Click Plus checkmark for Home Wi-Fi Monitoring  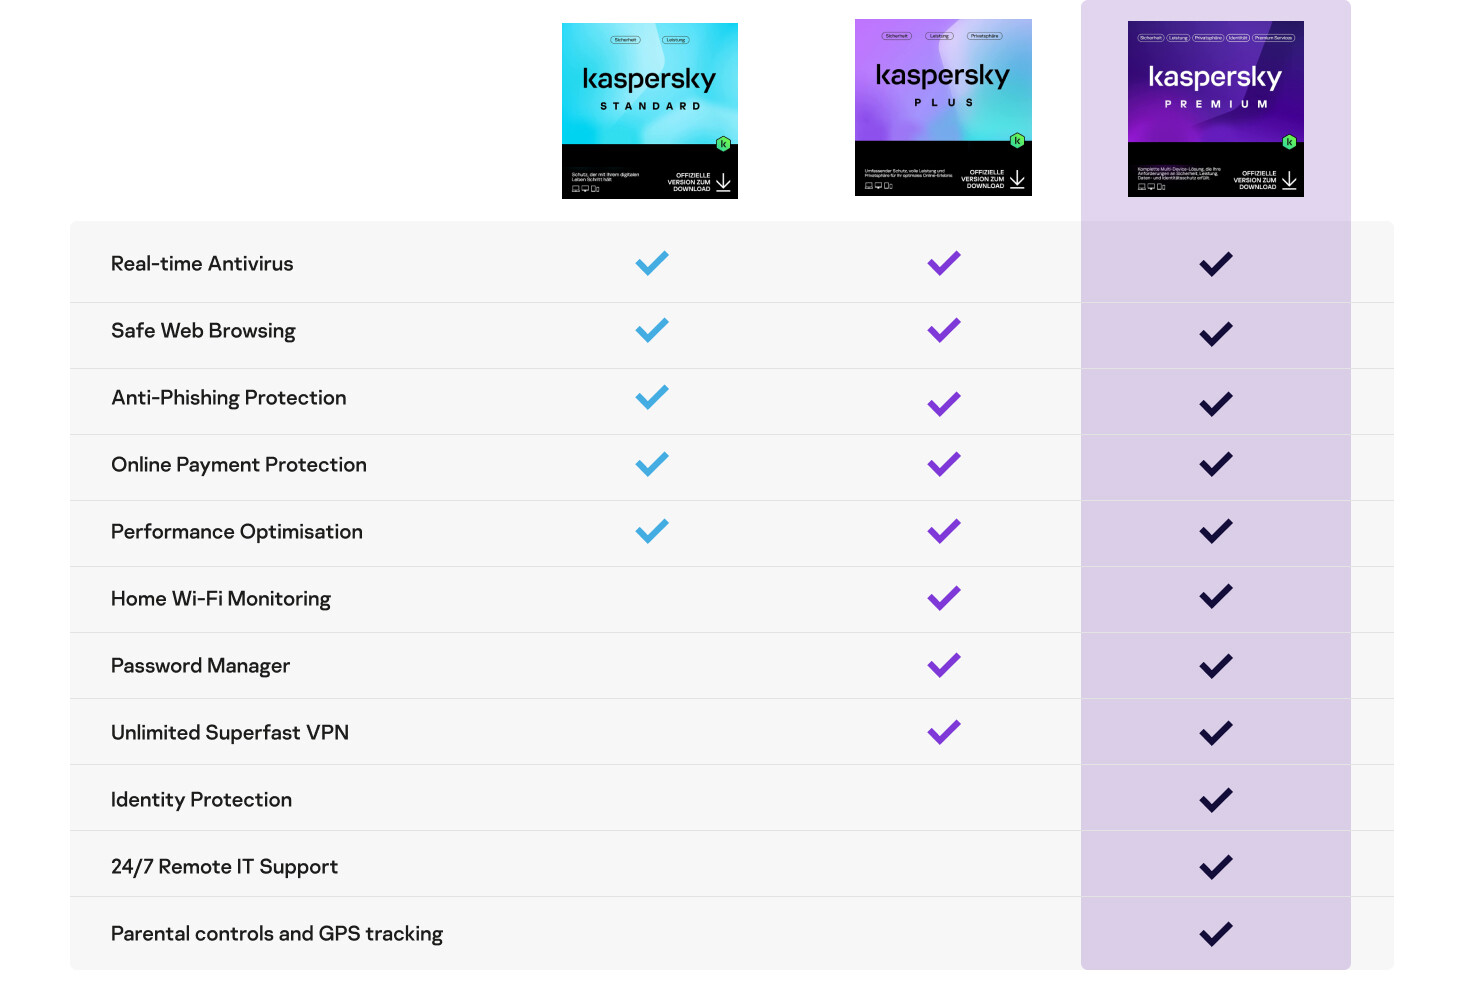point(943,598)
